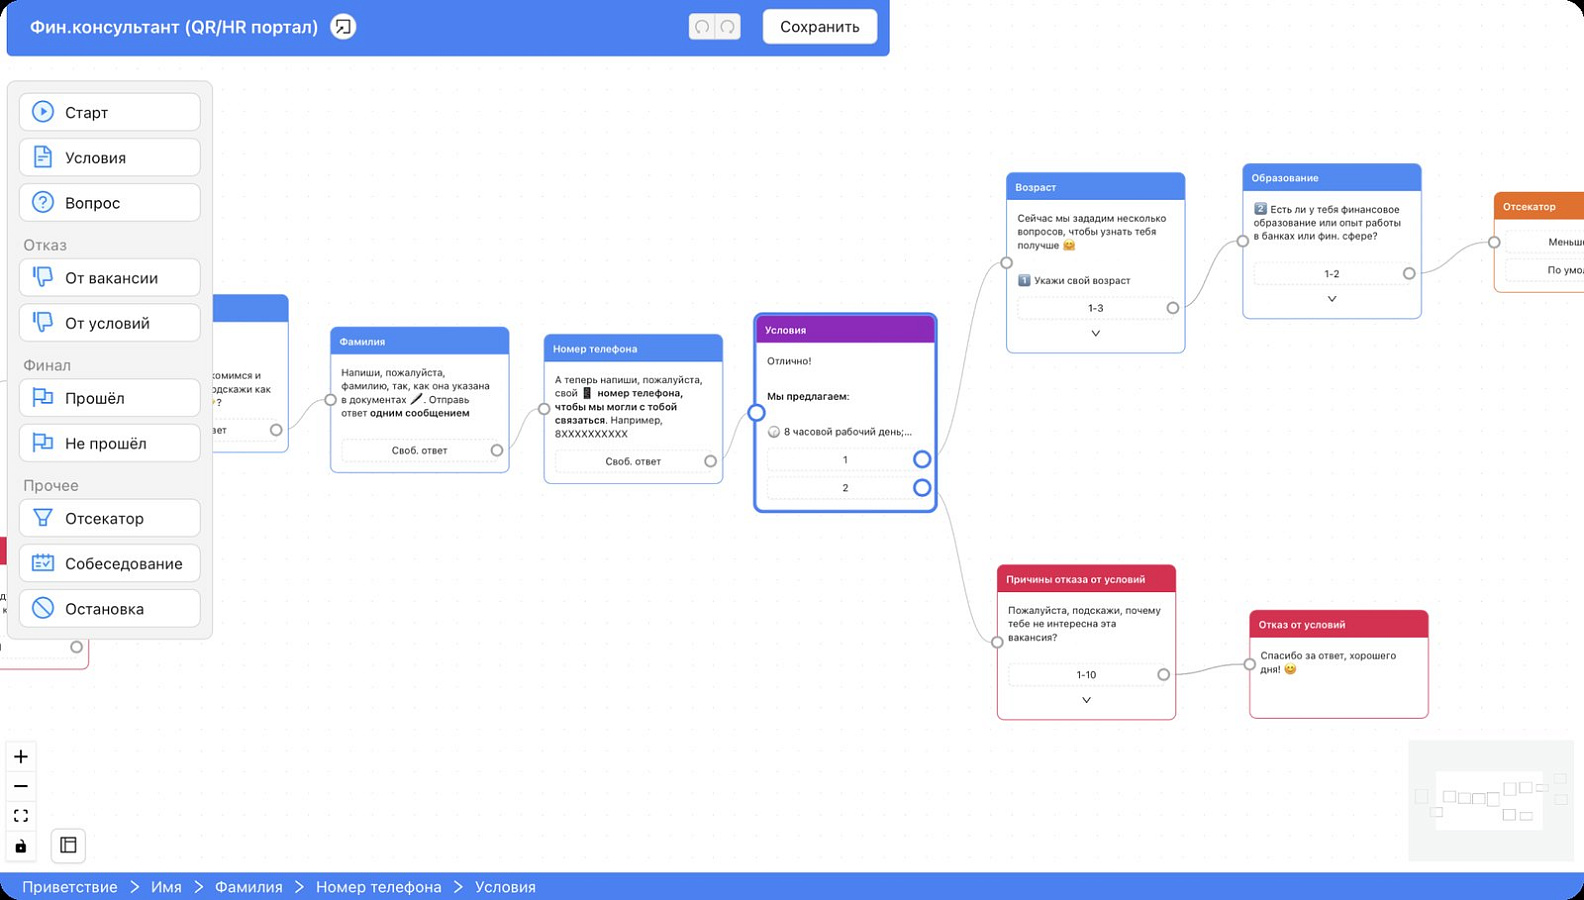Click the minimap overview
The width and height of the screenshot is (1584, 900).
tap(1490, 800)
